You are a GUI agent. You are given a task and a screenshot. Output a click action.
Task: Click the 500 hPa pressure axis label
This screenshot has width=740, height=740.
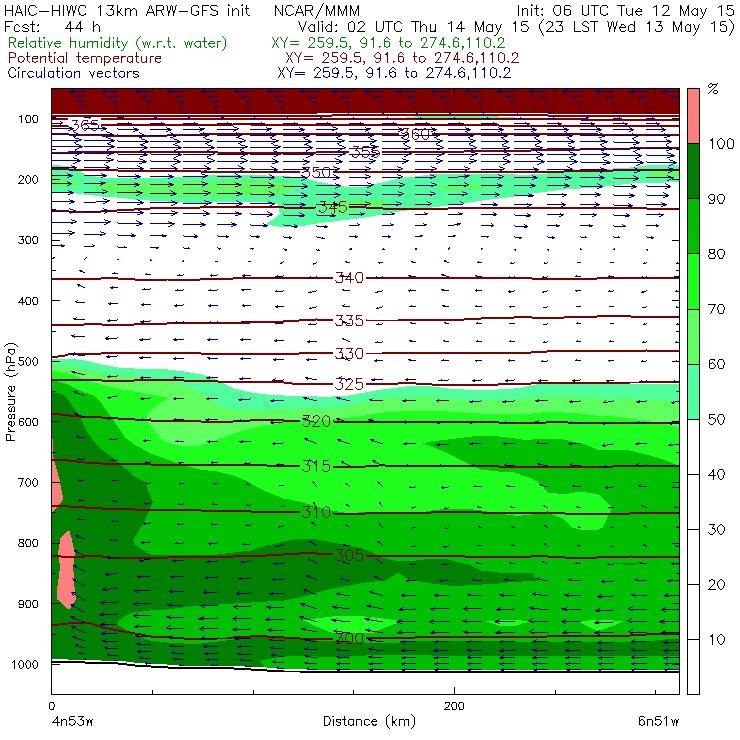pos(28,361)
